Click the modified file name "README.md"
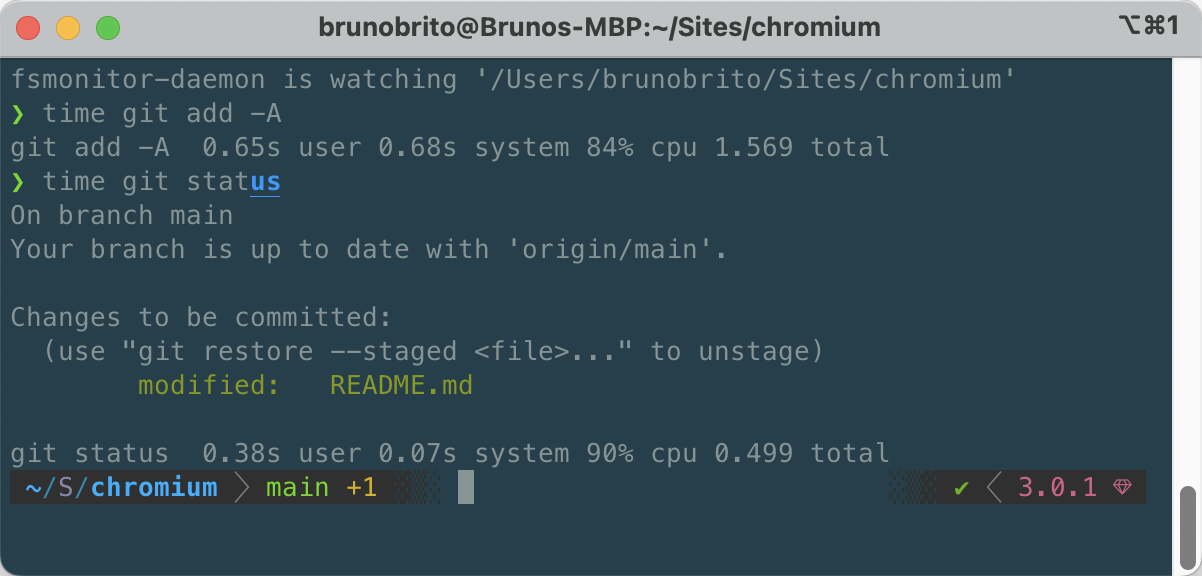This screenshot has height=576, width=1202. tap(401, 385)
